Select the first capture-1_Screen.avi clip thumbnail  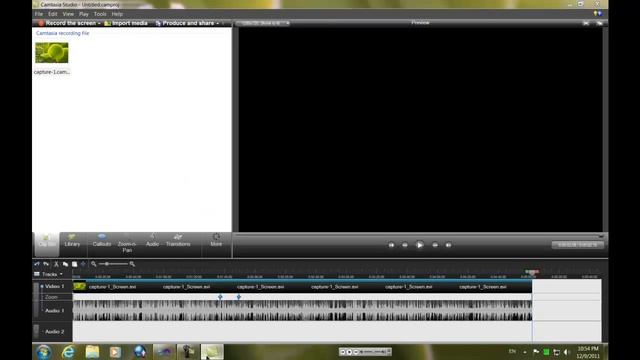pyautogui.click(x=79, y=287)
